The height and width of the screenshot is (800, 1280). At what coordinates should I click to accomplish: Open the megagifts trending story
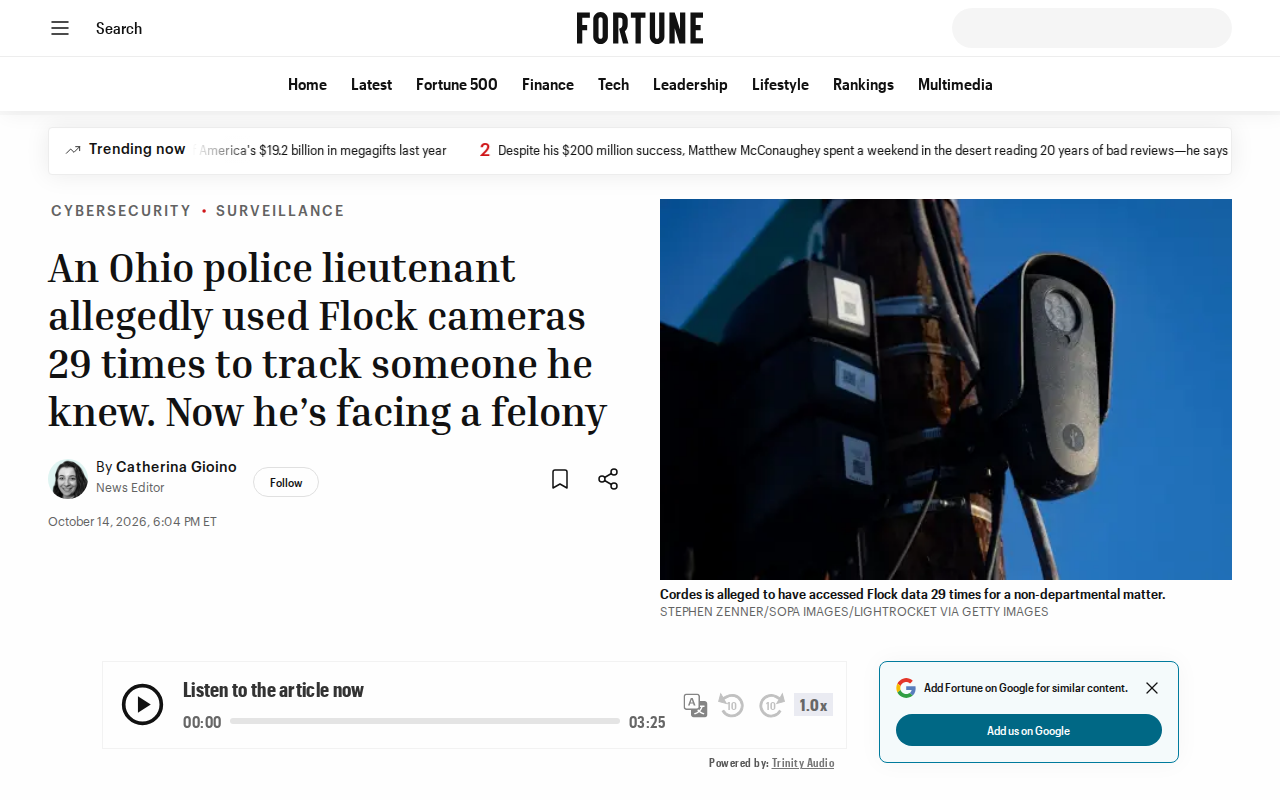point(323,150)
